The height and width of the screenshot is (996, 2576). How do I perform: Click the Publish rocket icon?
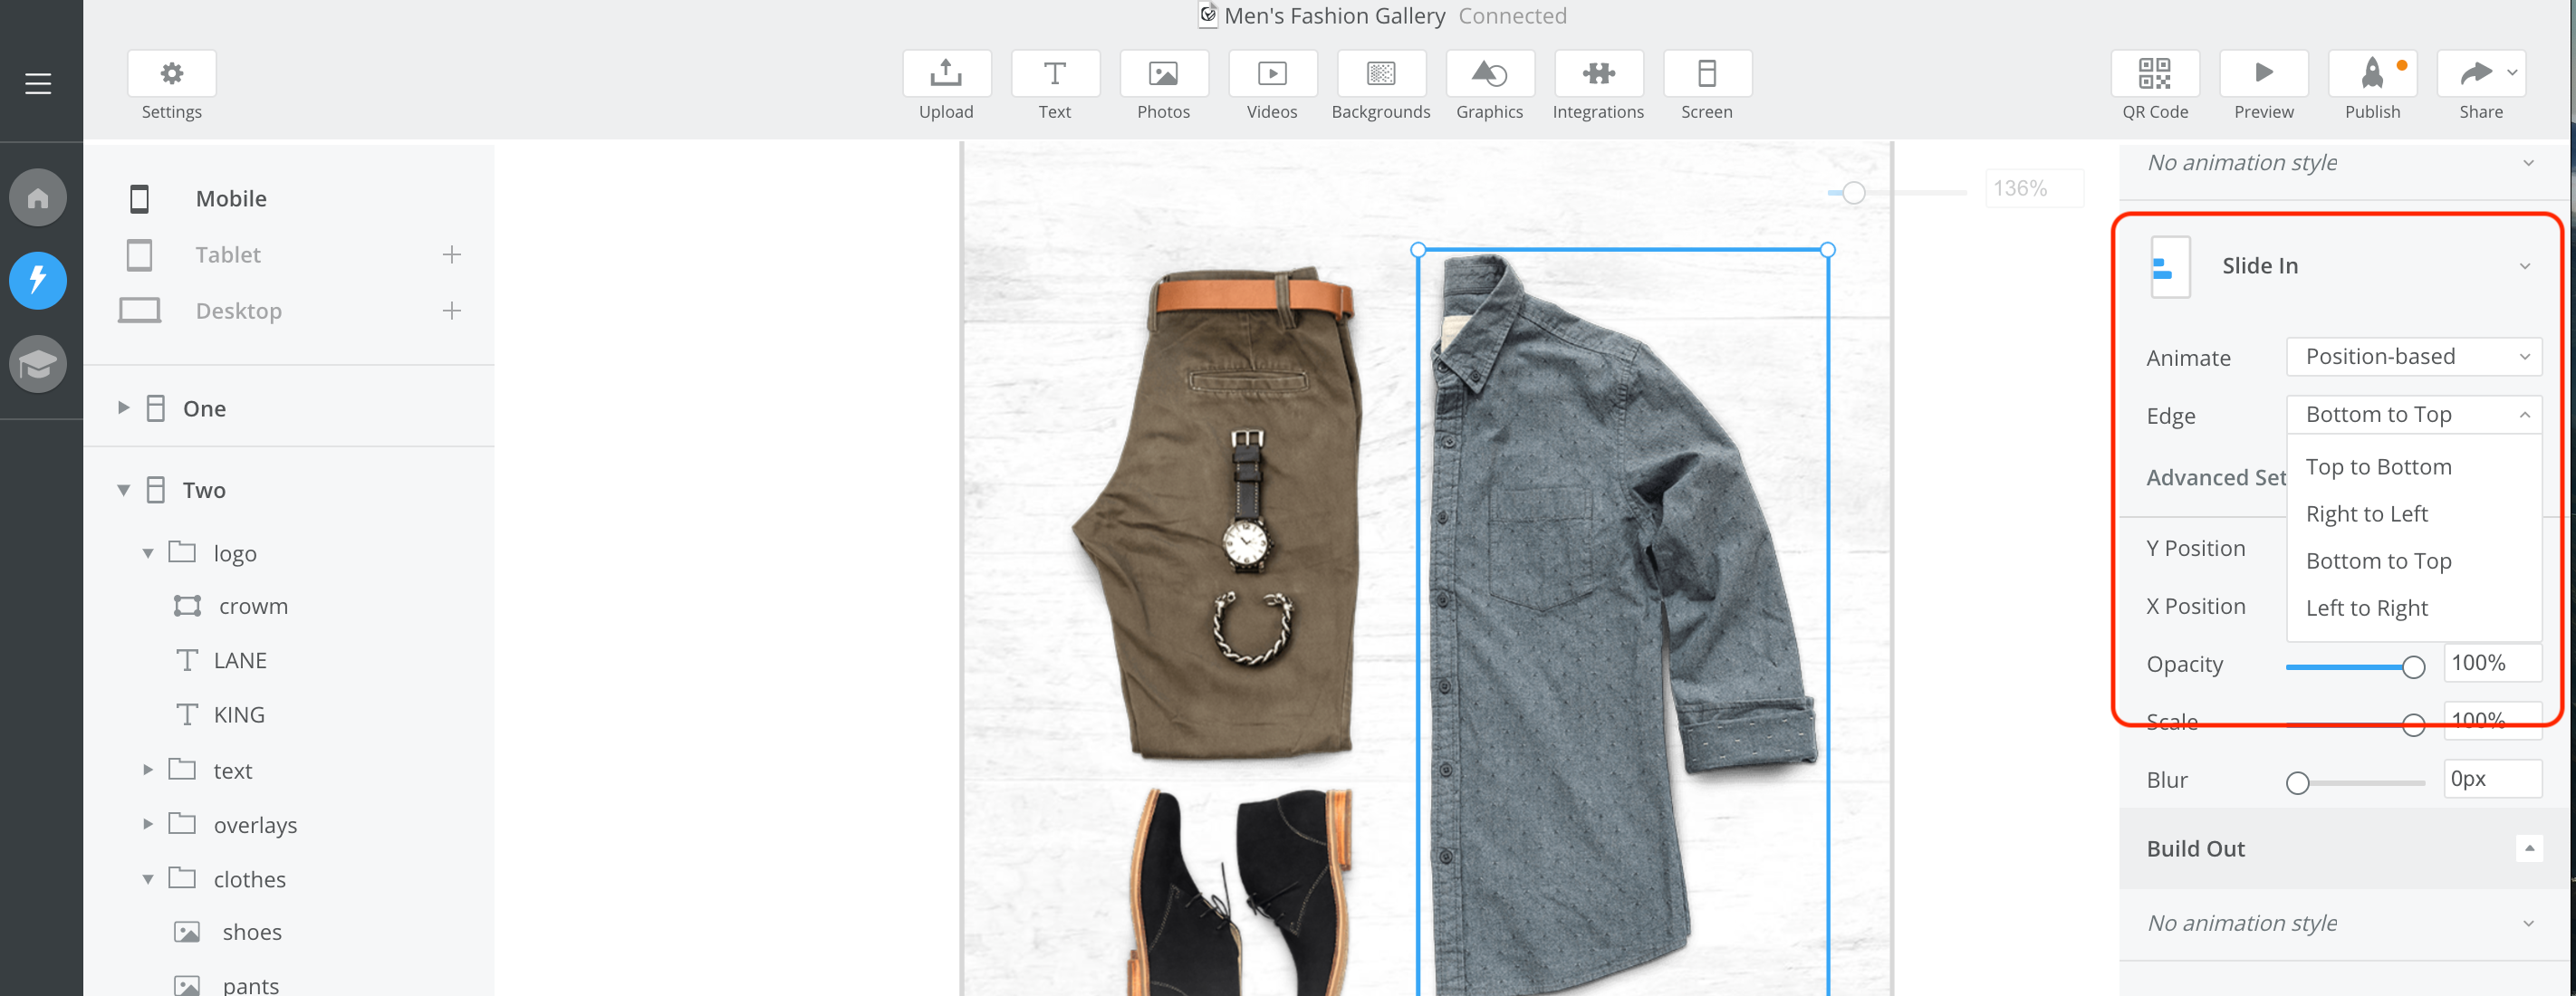[x=2371, y=74]
